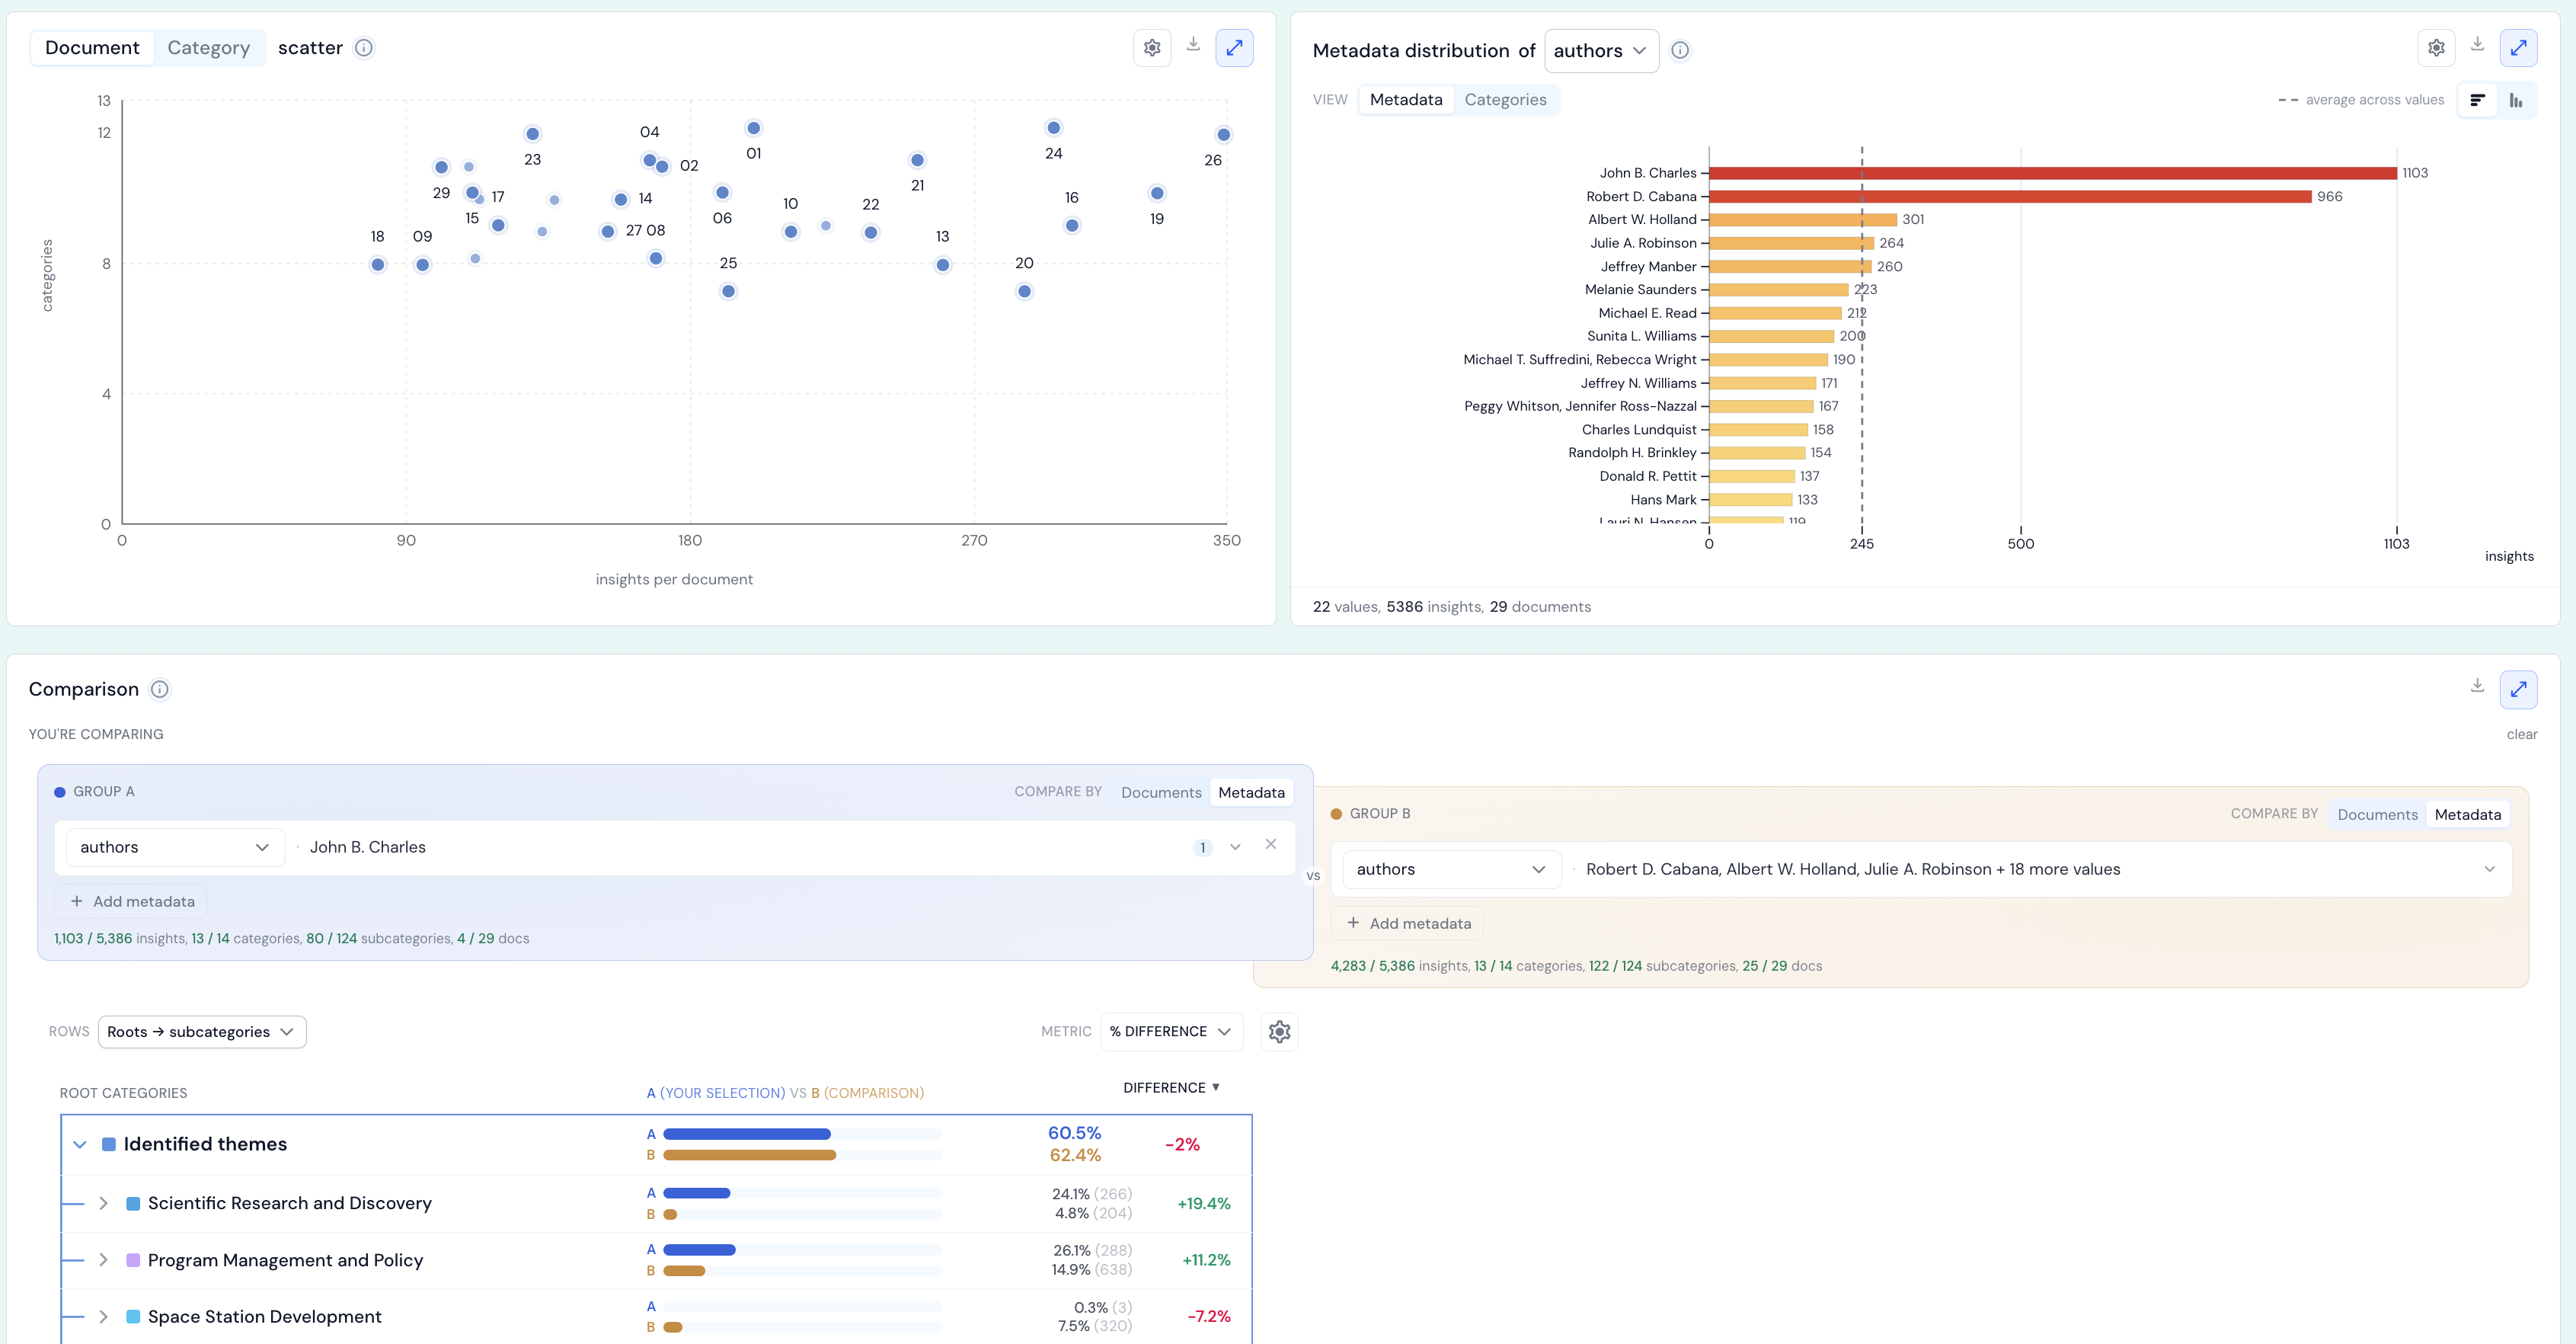Collapse Identified themes row
Image resolution: width=2576 pixels, height=1344 pixels.
pos(80,1144)
